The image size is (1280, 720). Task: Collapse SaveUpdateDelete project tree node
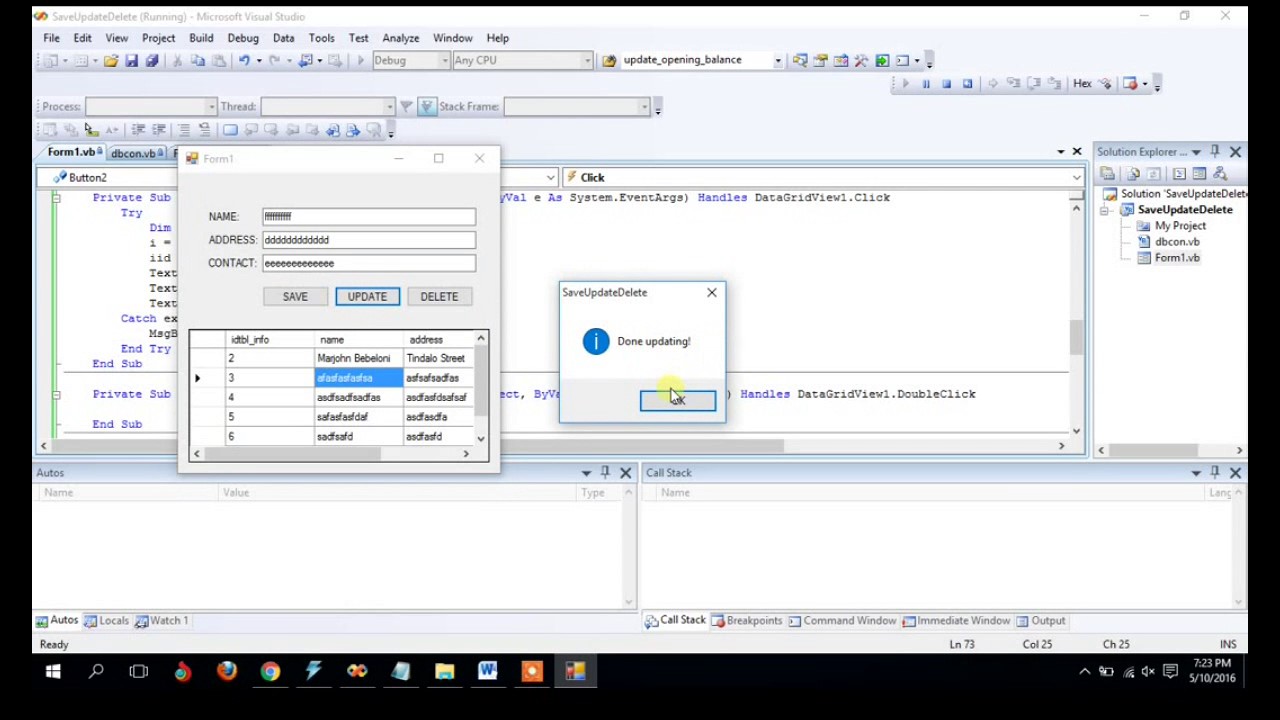coord(1106,210)
